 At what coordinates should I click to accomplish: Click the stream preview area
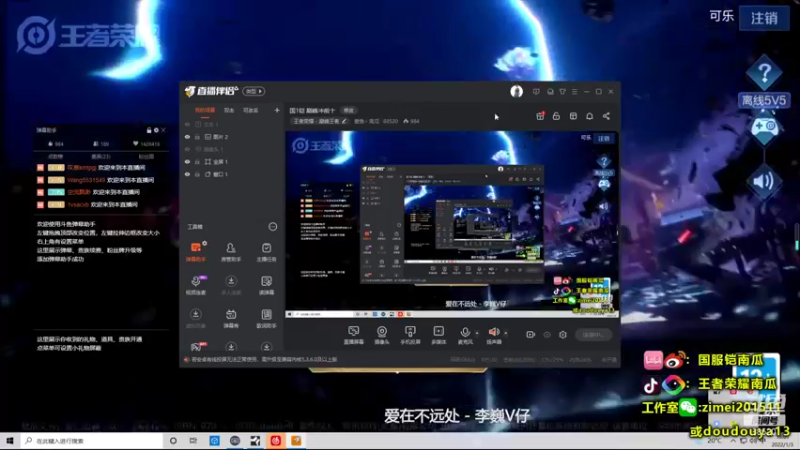point(452,224)
